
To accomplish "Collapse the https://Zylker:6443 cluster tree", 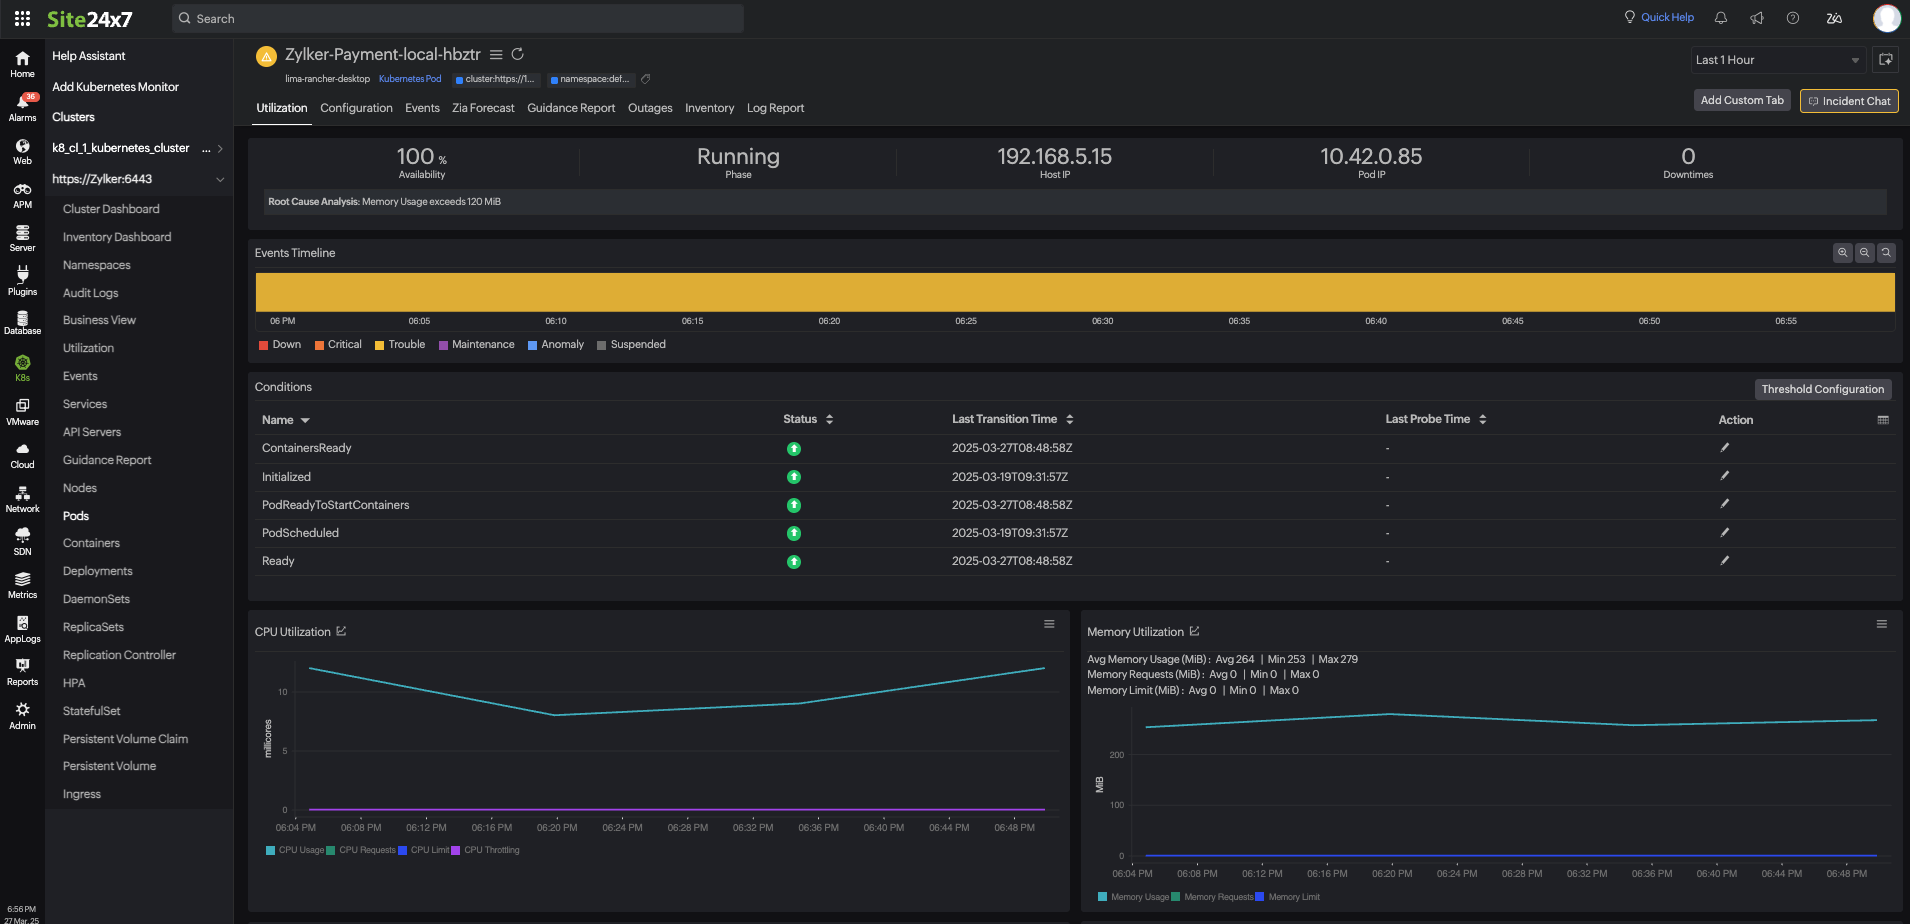I will click(220, 179).
